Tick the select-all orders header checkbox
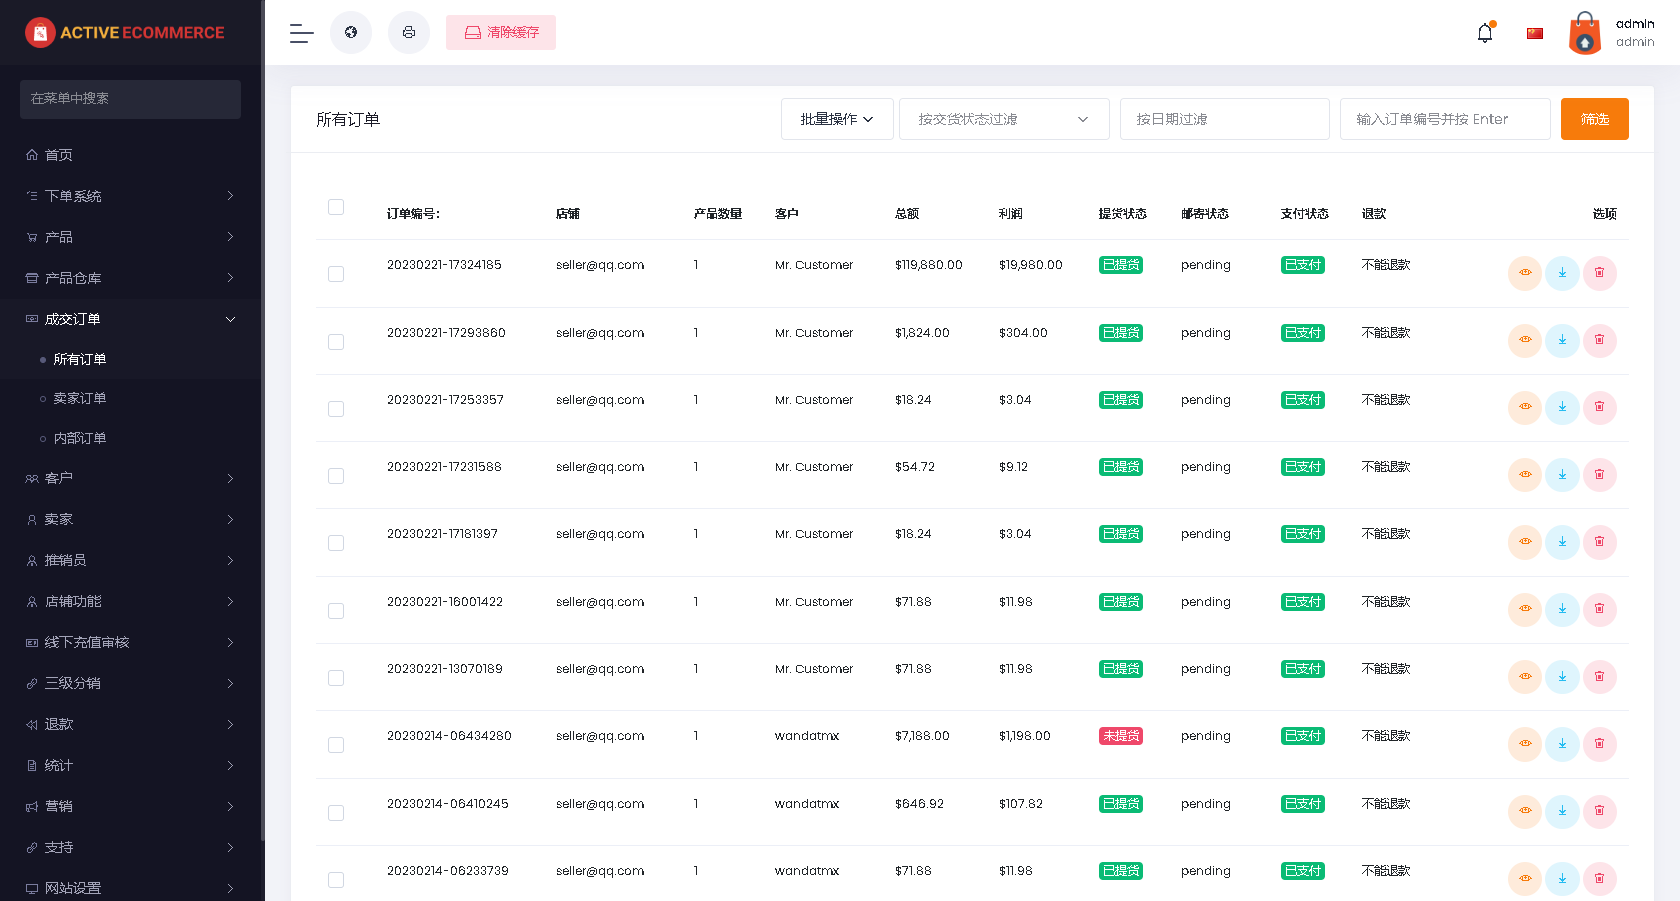The image size is (1680, 901). pos(336,207)
